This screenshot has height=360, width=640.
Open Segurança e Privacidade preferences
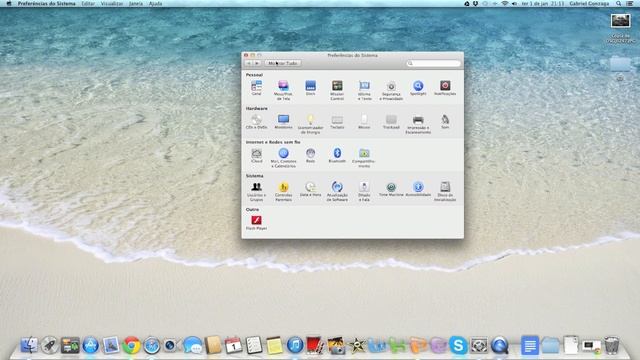pyautogui.click(x=391, y=90)
